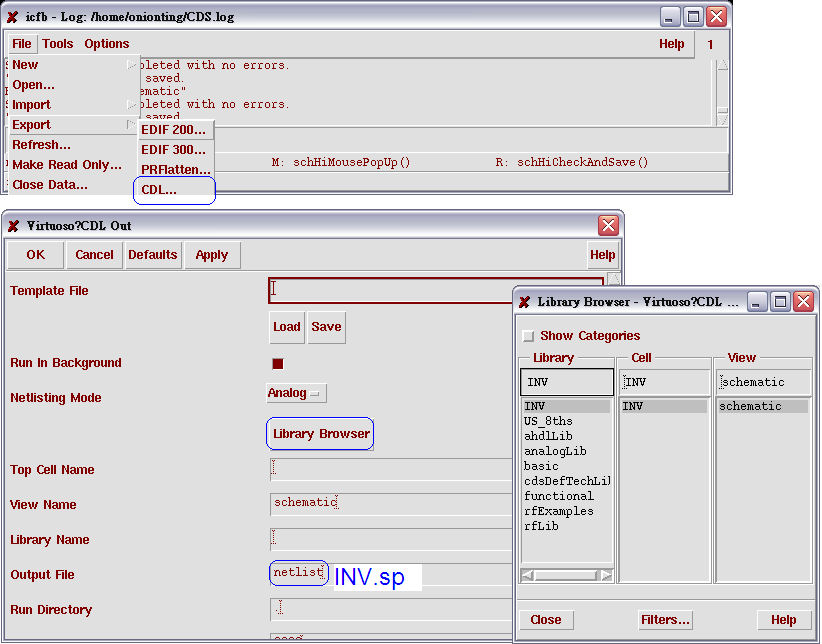Click the Top Cell Name field
This screenshot has height=644, width=822.
click(391, 469)
